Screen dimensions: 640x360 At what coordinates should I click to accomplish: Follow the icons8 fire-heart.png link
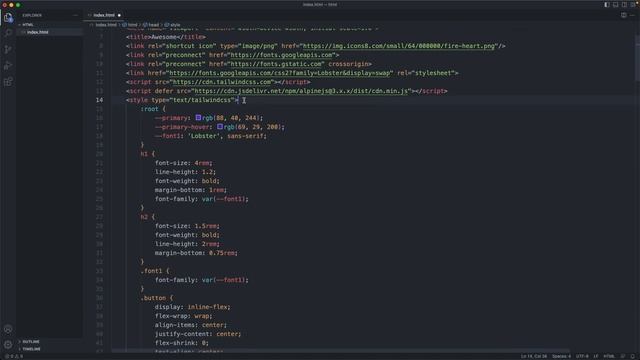(399, 46)
